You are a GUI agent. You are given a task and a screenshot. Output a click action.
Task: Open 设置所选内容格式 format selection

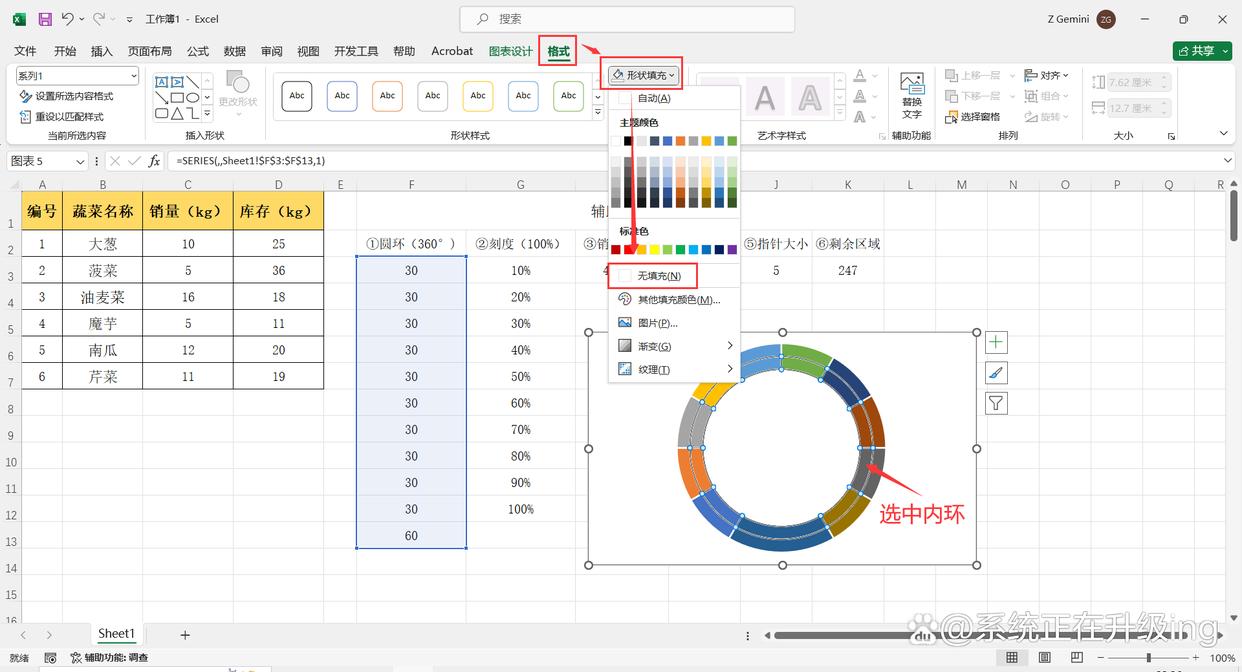66,96
